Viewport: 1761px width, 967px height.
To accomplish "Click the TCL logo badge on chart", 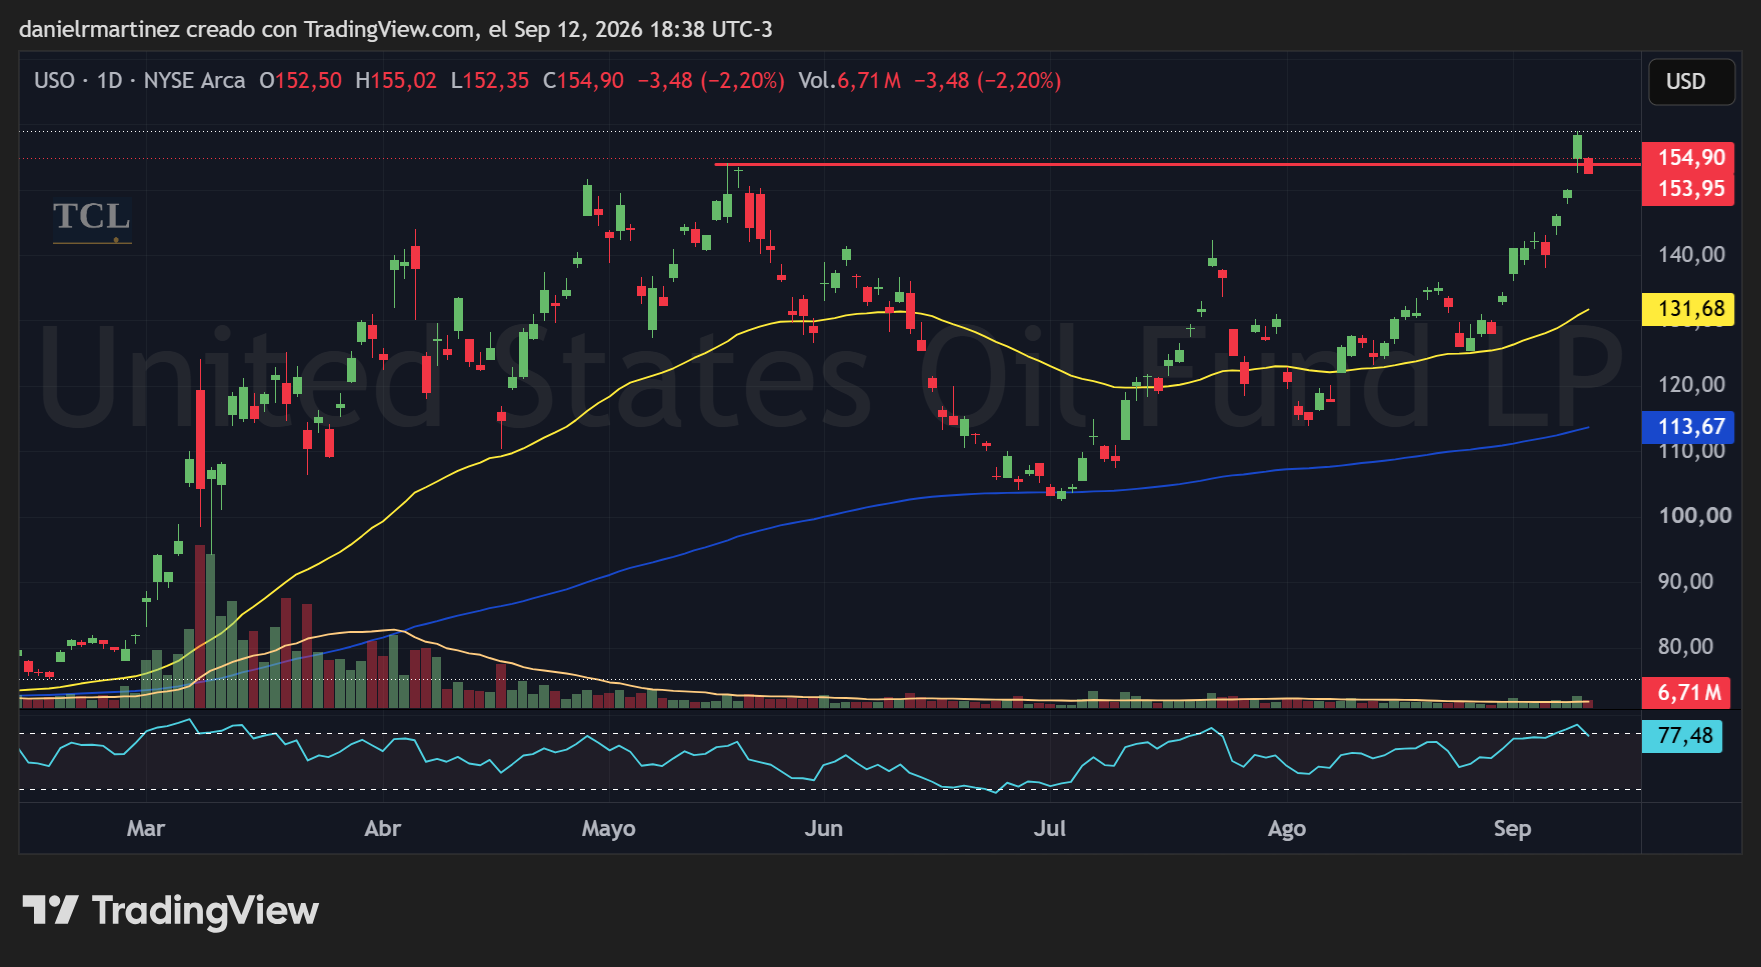I will click(x=92, y=219).
